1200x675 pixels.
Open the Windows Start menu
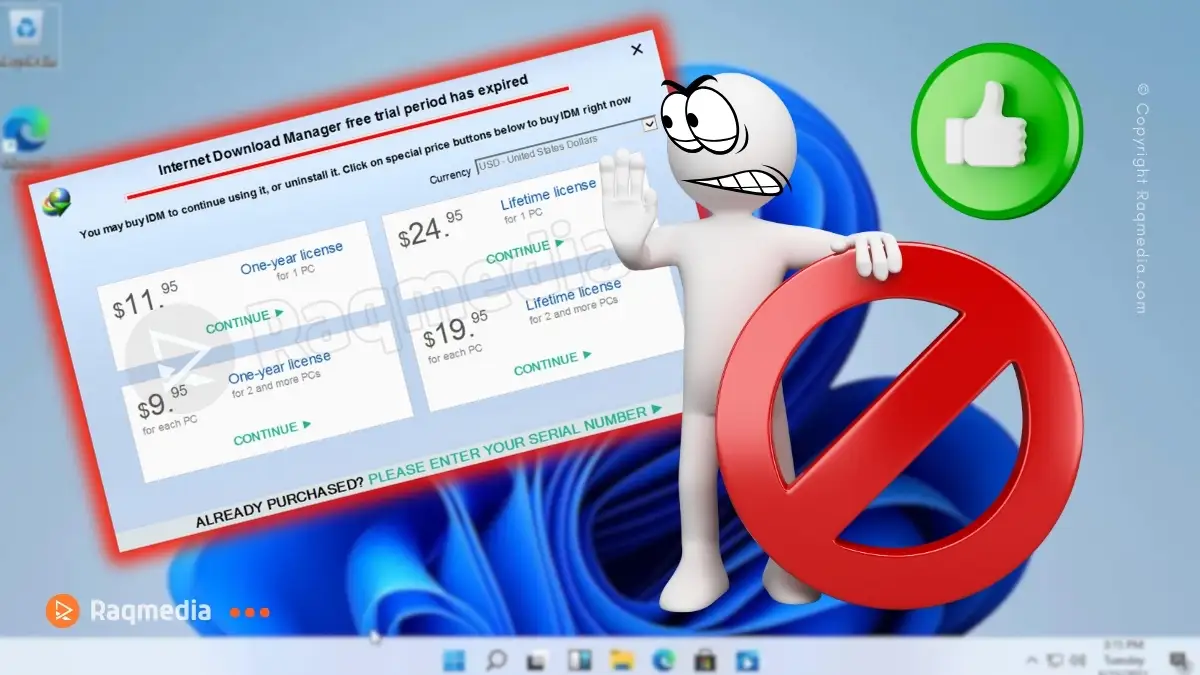pos(453,660)
